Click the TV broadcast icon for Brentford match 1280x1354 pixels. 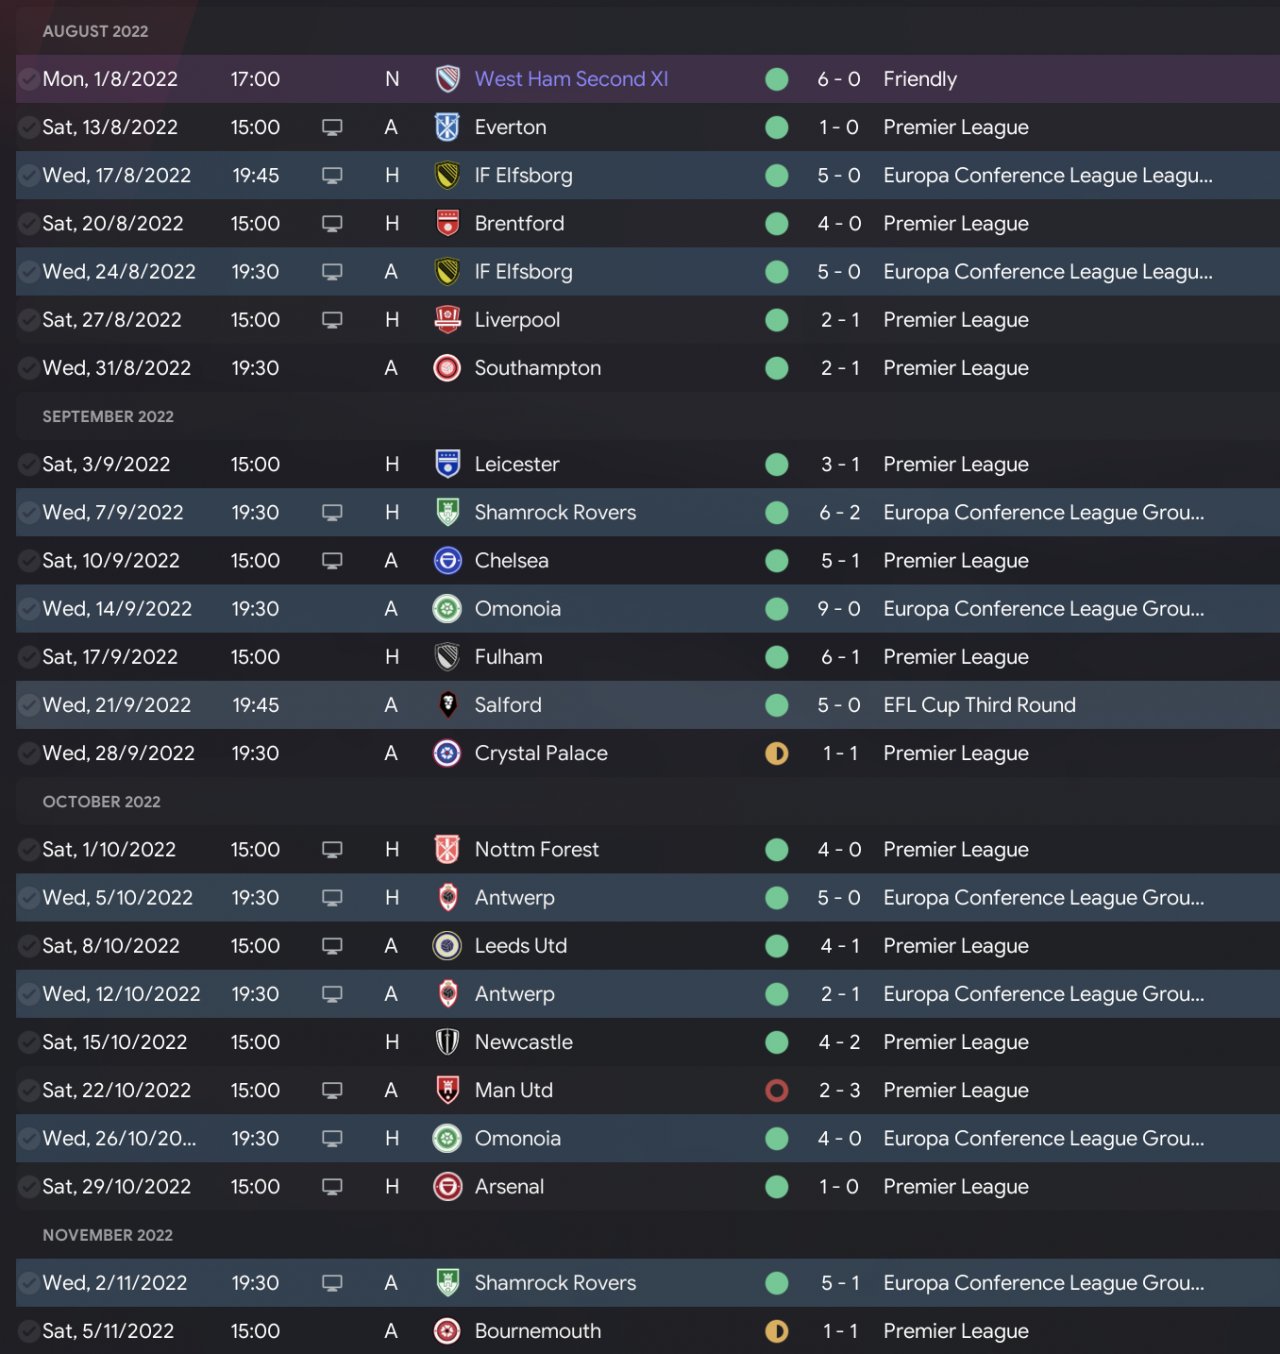pos(332,224)
